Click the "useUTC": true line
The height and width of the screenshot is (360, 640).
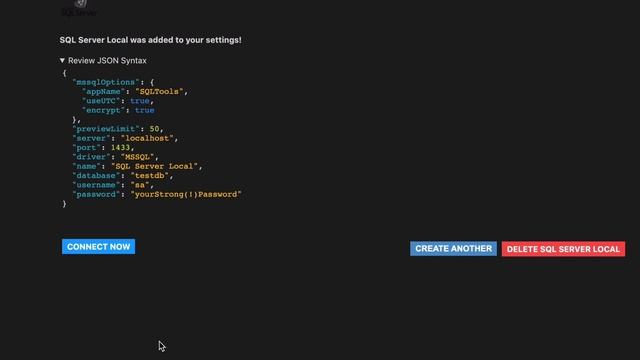(x=118, y=101)
